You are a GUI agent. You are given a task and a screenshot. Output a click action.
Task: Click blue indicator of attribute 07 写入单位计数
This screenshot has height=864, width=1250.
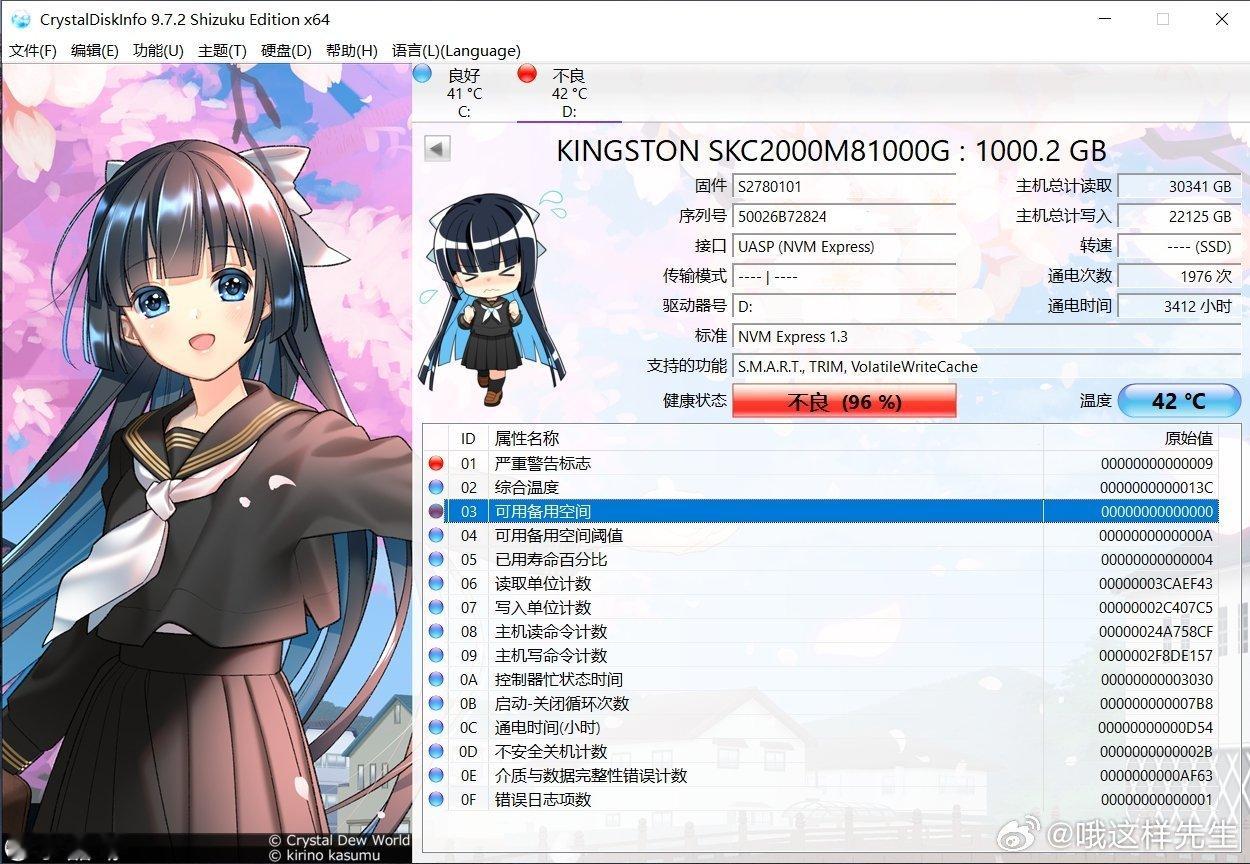pyautogui.click(x=436, y=607)
